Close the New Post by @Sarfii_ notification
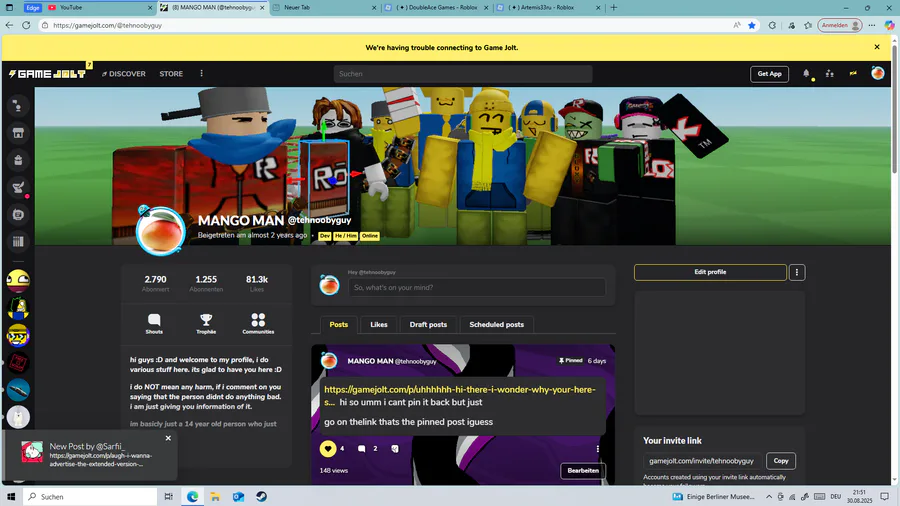 (x=168, y=438)
